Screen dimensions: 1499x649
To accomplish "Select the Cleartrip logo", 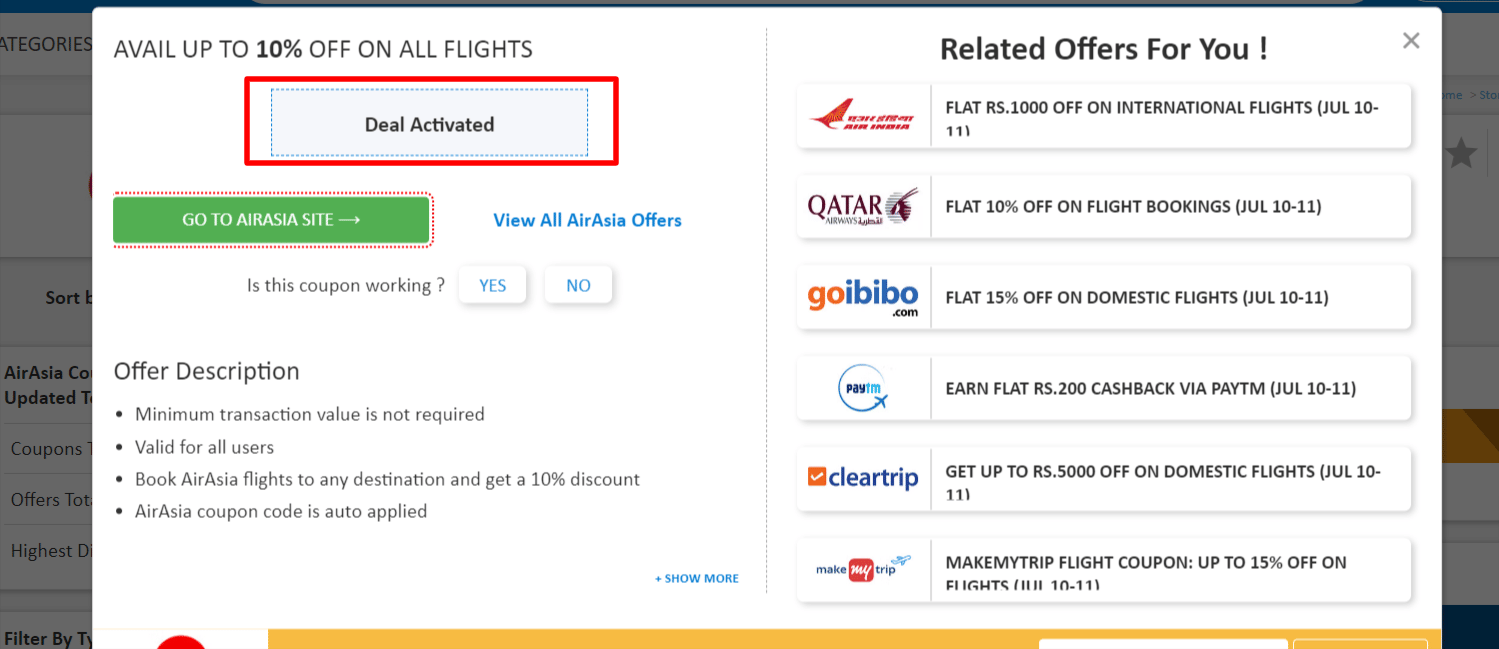I will click(862, 478).
